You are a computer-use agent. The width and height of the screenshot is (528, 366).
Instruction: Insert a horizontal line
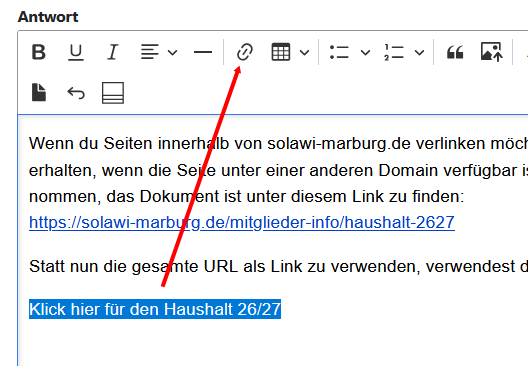tap(203, 52)
